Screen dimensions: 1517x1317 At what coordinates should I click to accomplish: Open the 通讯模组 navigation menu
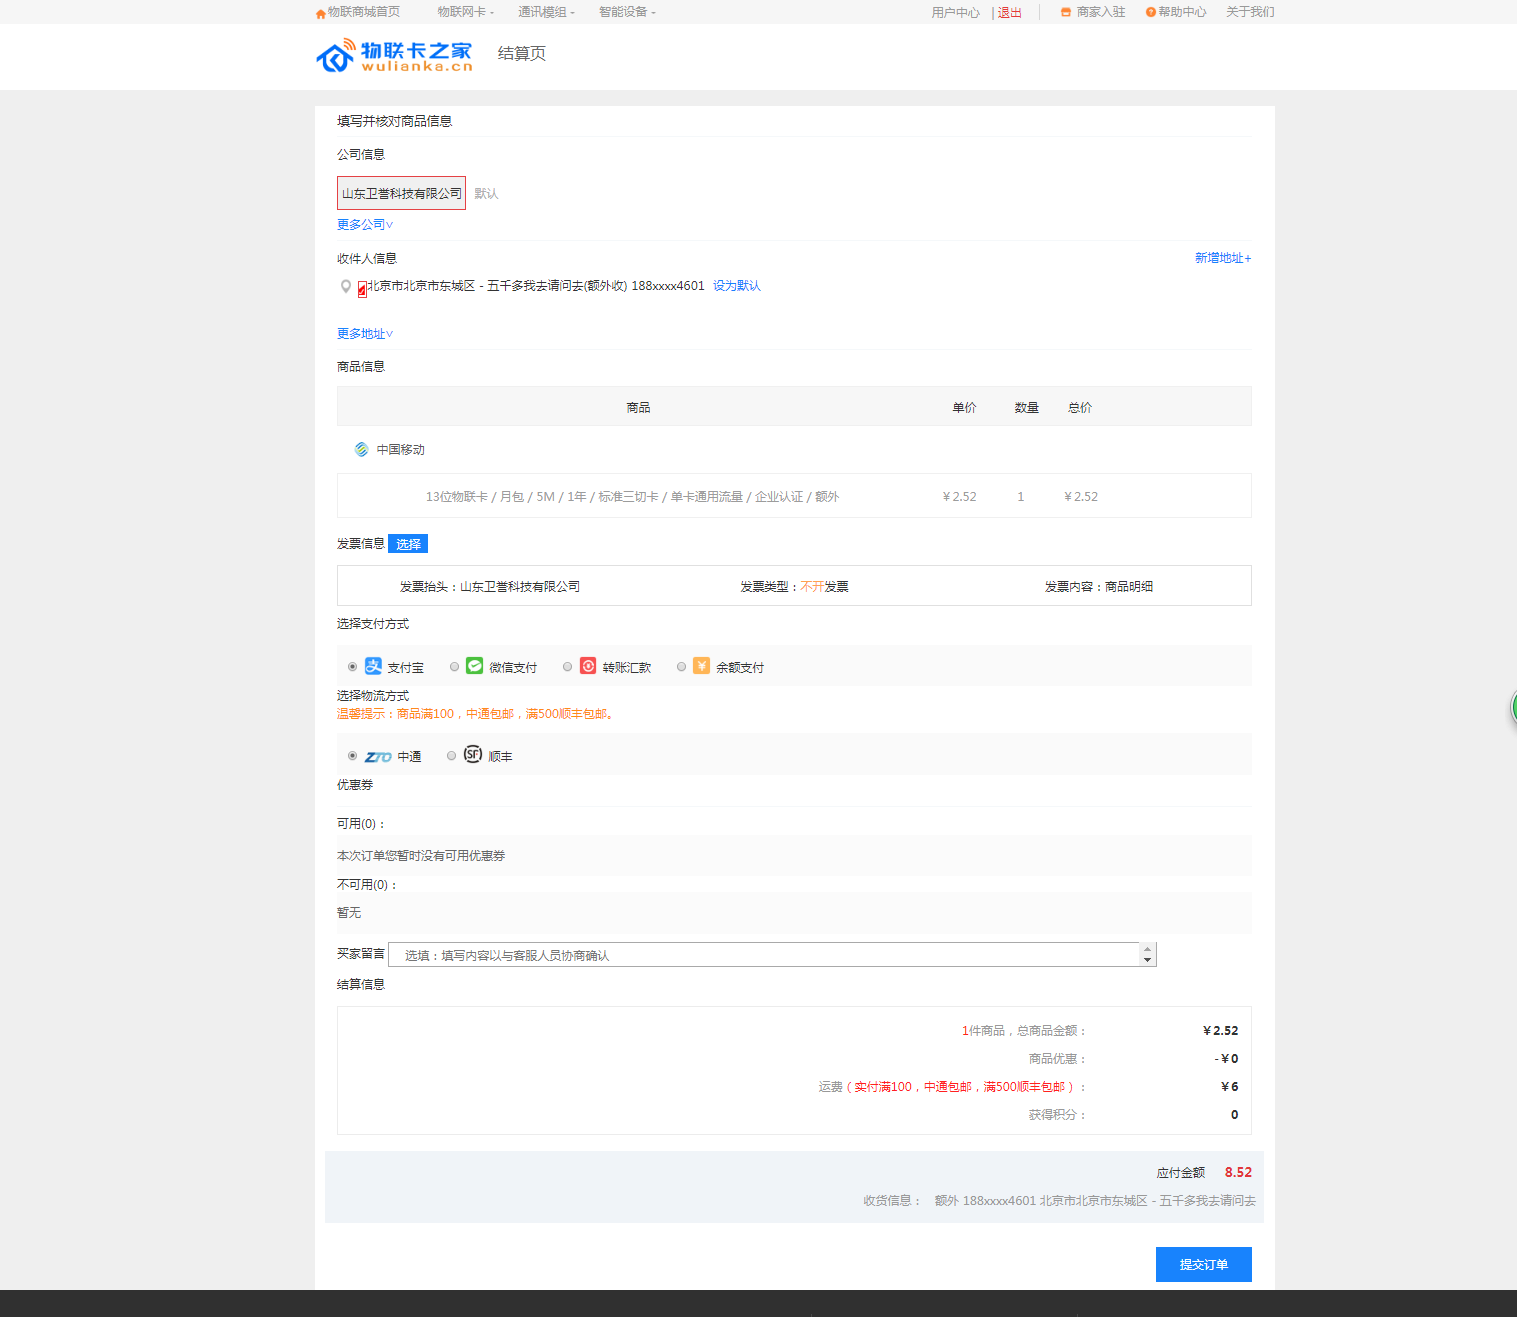point(546,12)
